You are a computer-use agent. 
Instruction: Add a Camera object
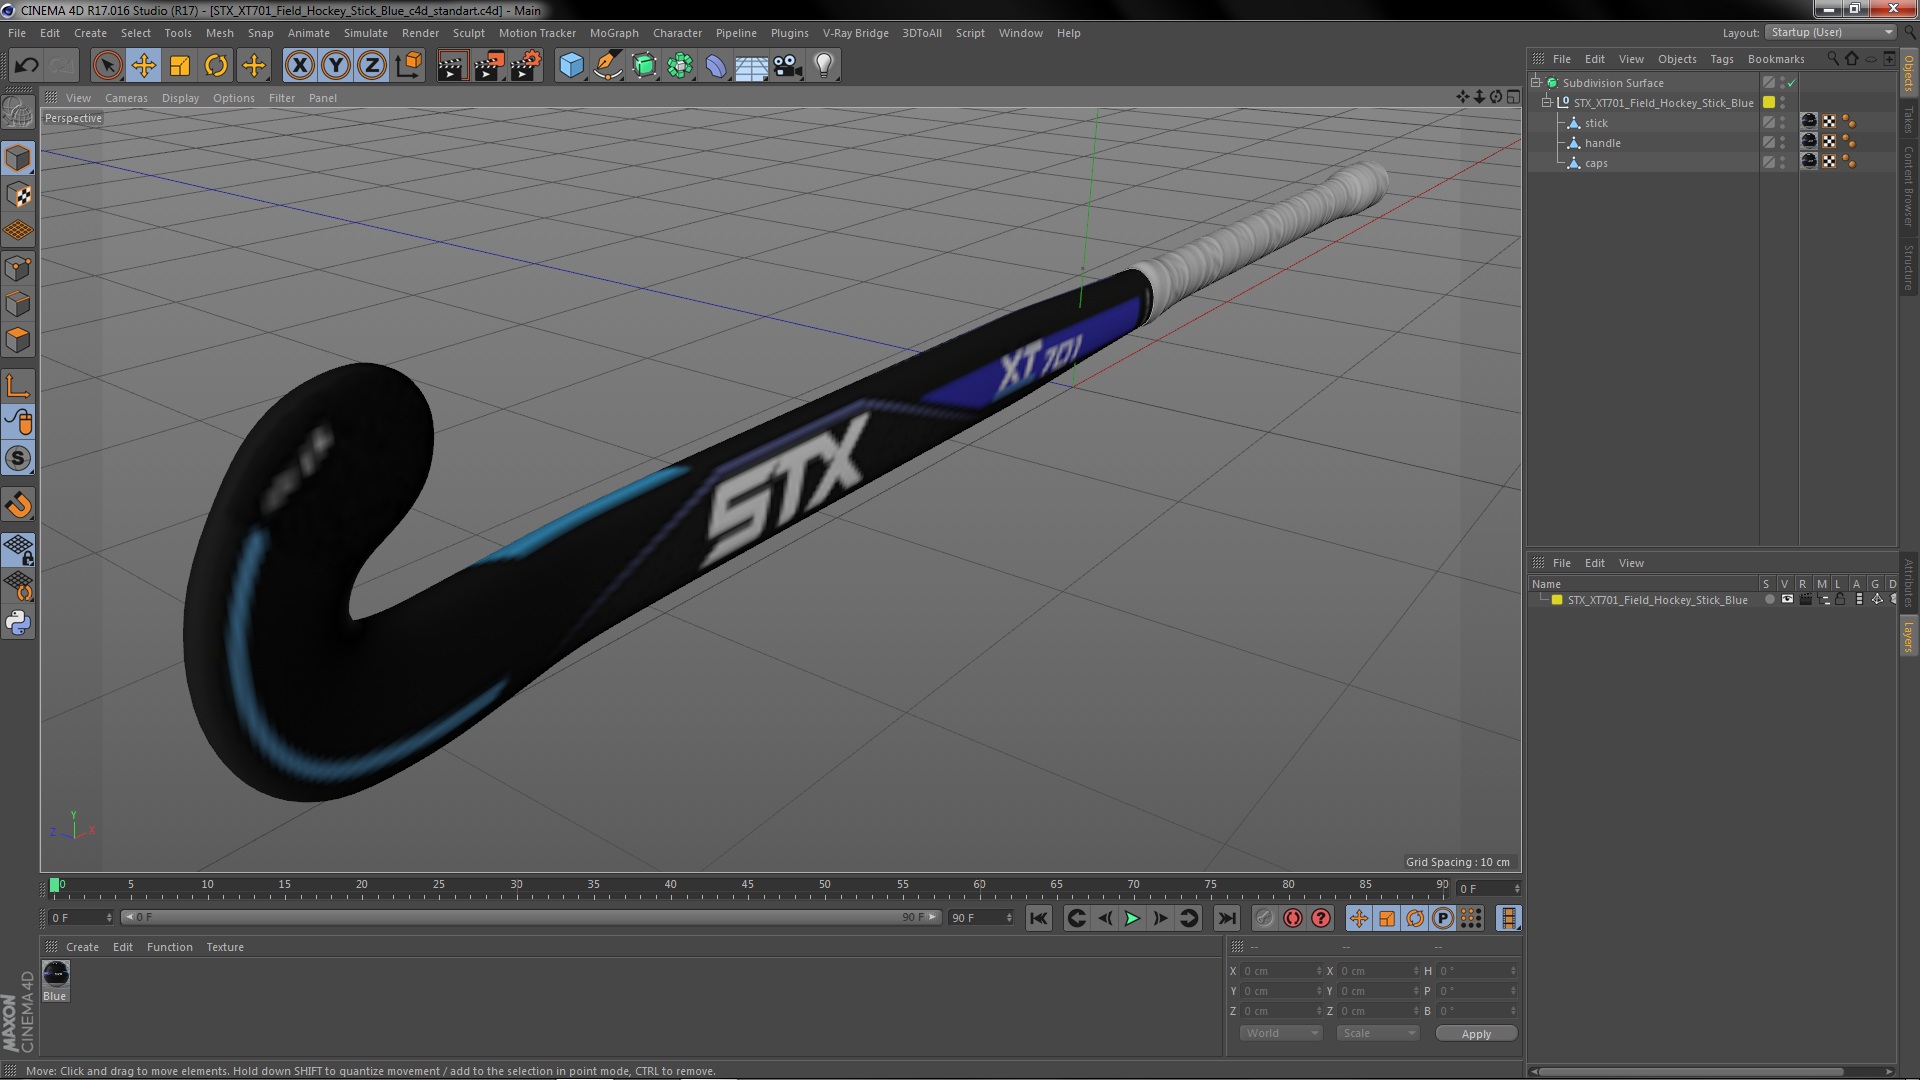coord(788,66)
